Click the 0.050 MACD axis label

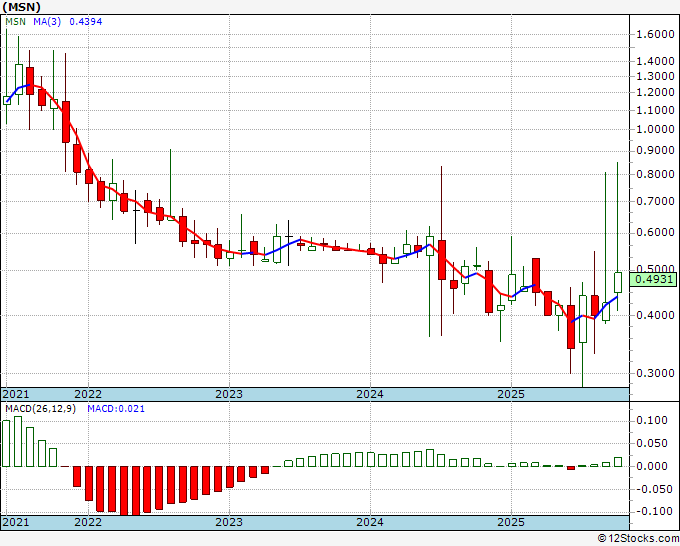(x=652, y=443)
